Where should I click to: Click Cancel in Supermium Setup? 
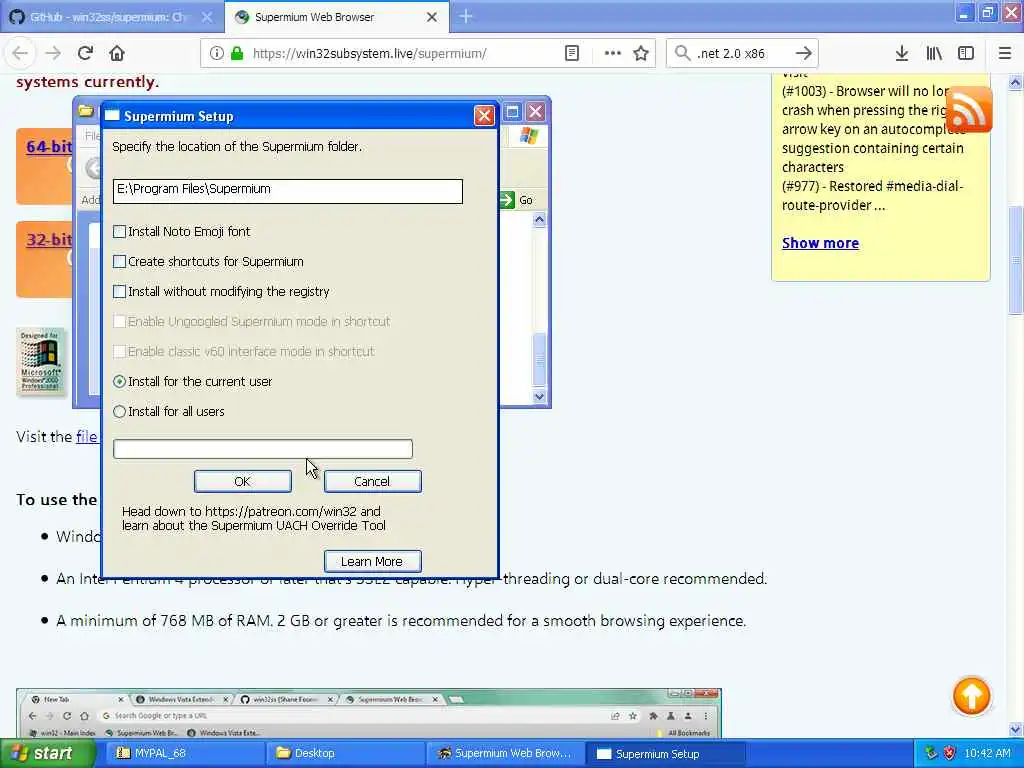pos(372,481)
